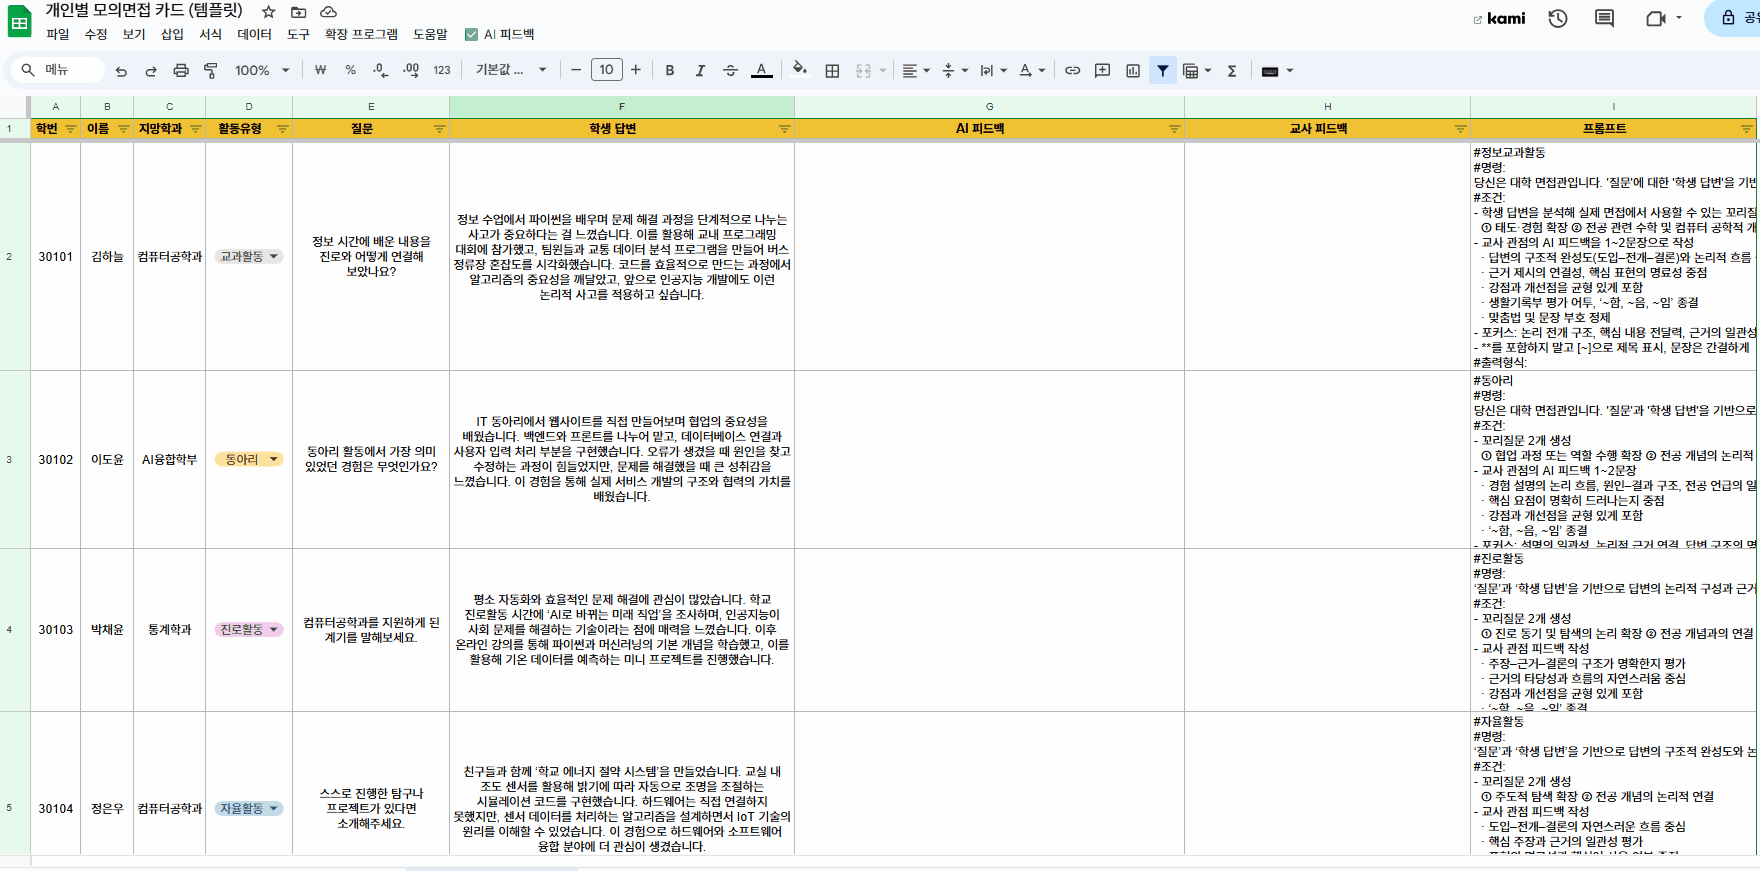Open the 수정 menu
This screenshot has width=1760, height=871.
tap(96, 34)
